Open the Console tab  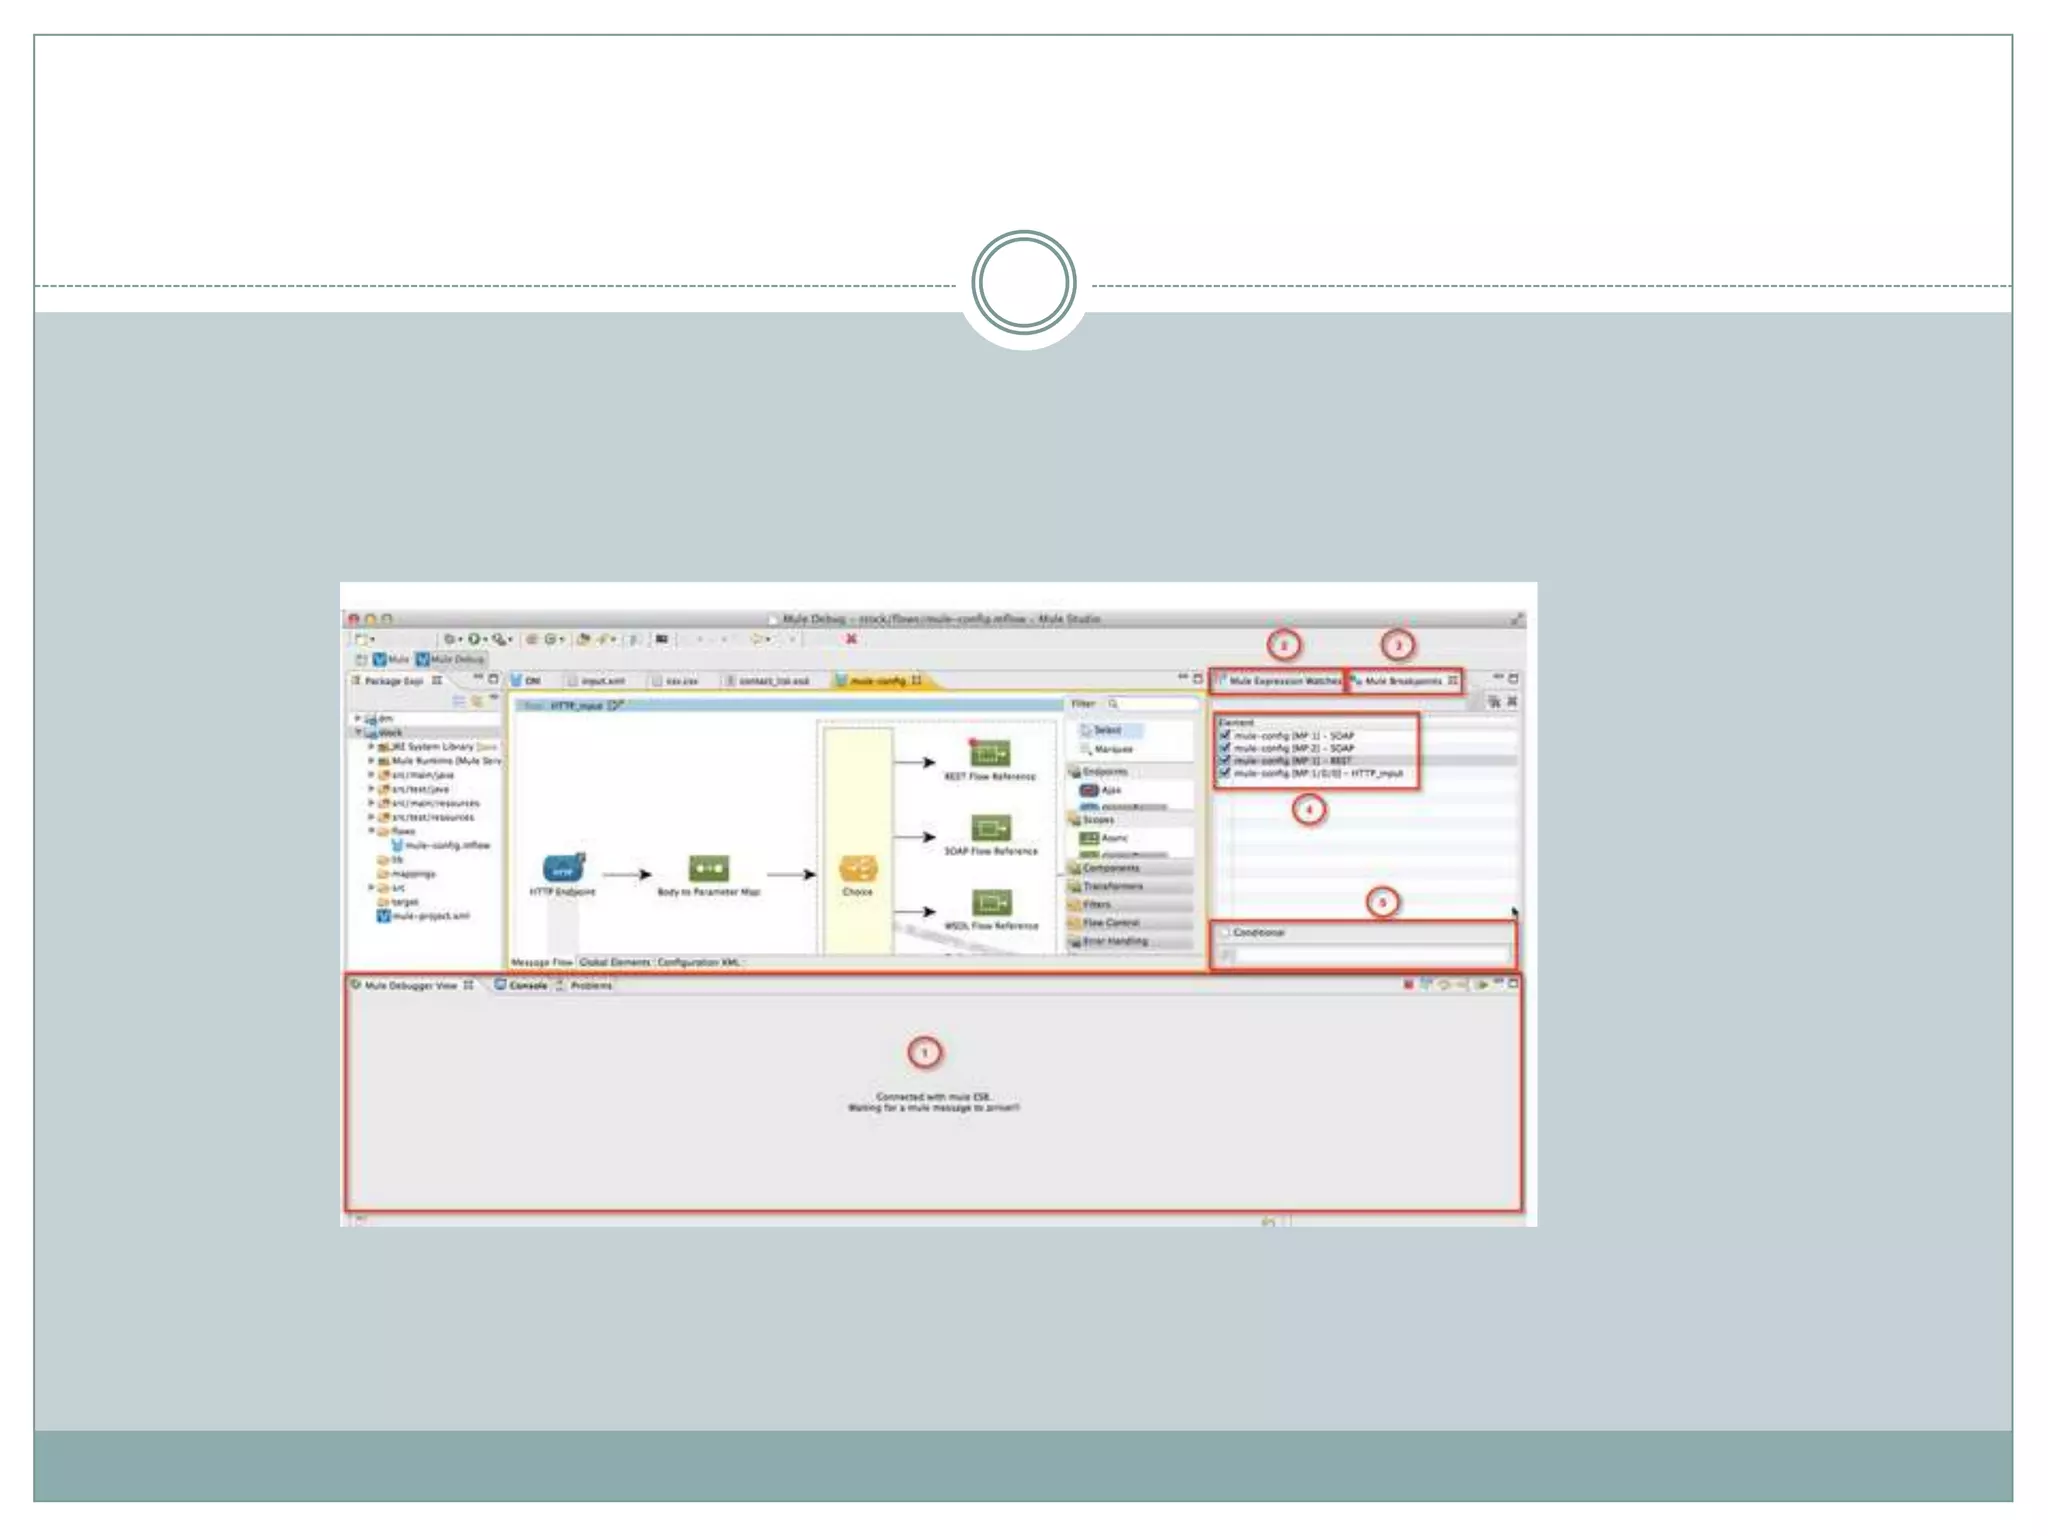tap(527, 985)
